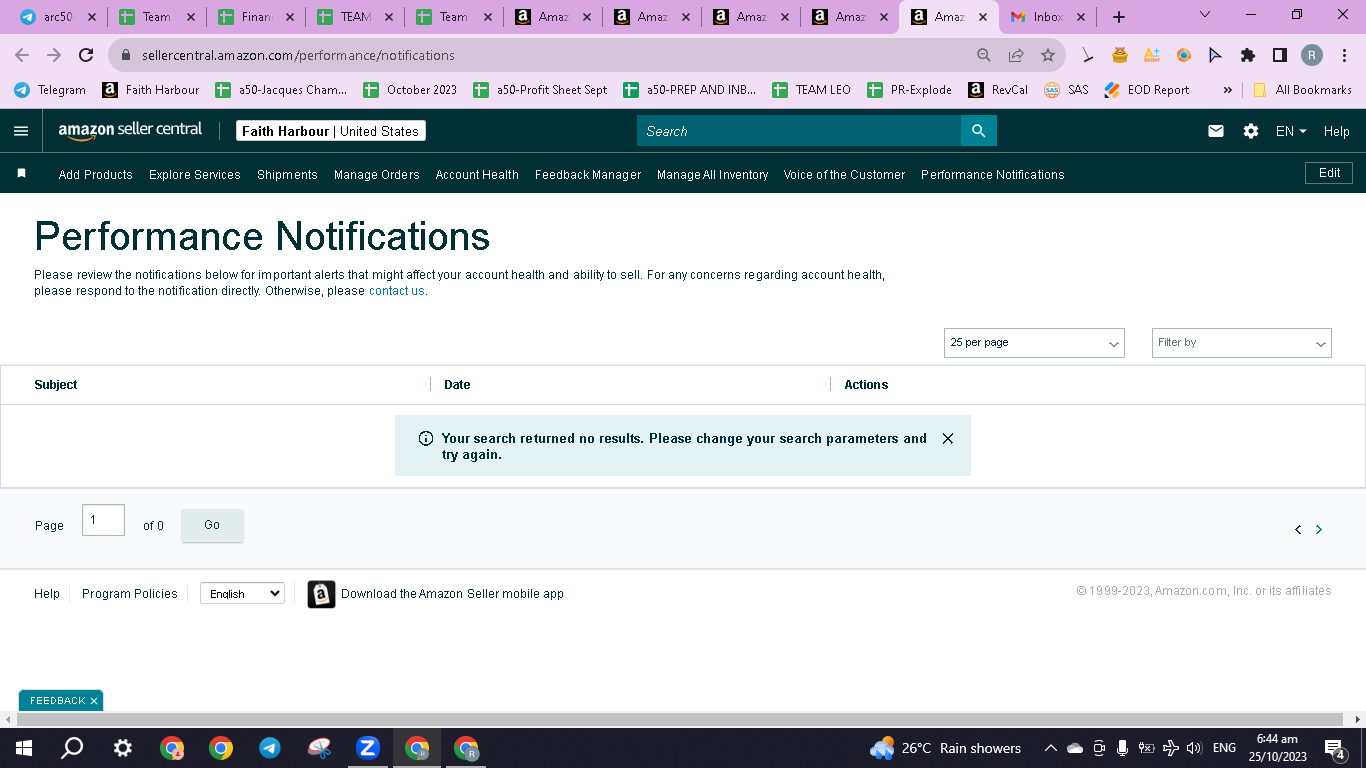Share this page from the address bar
This screenshot has height=768, width=1366.
1016,56
